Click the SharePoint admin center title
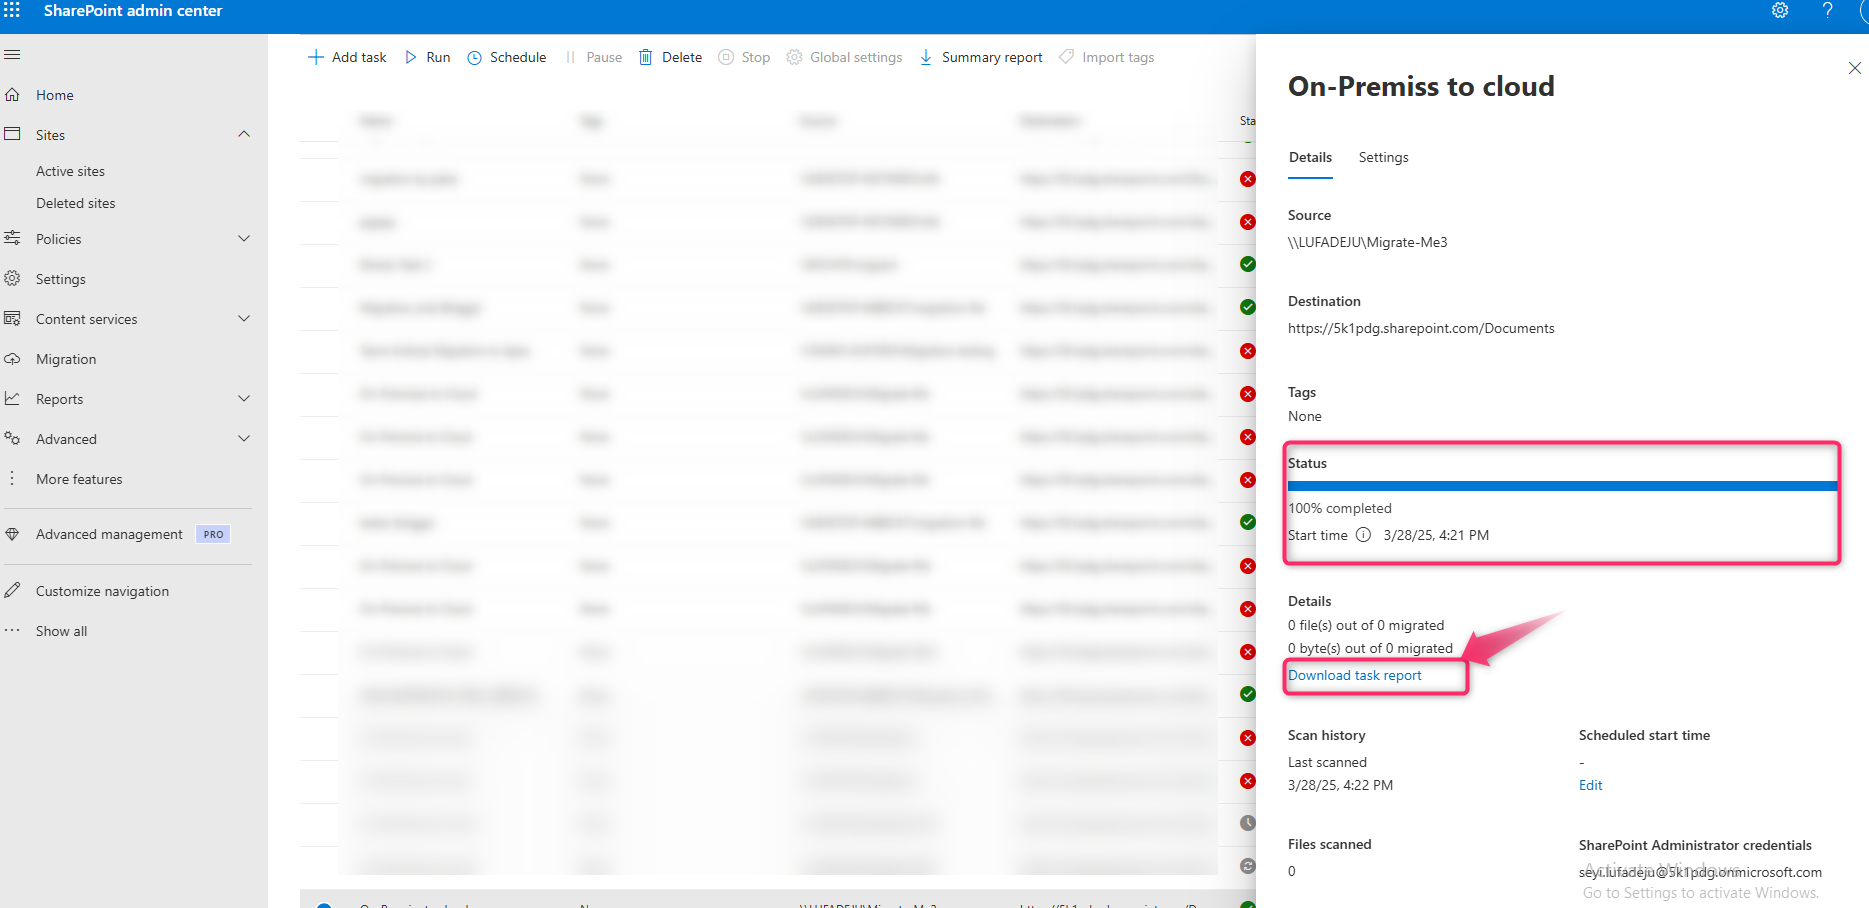 pyautogui.click(x=133, y=10)
